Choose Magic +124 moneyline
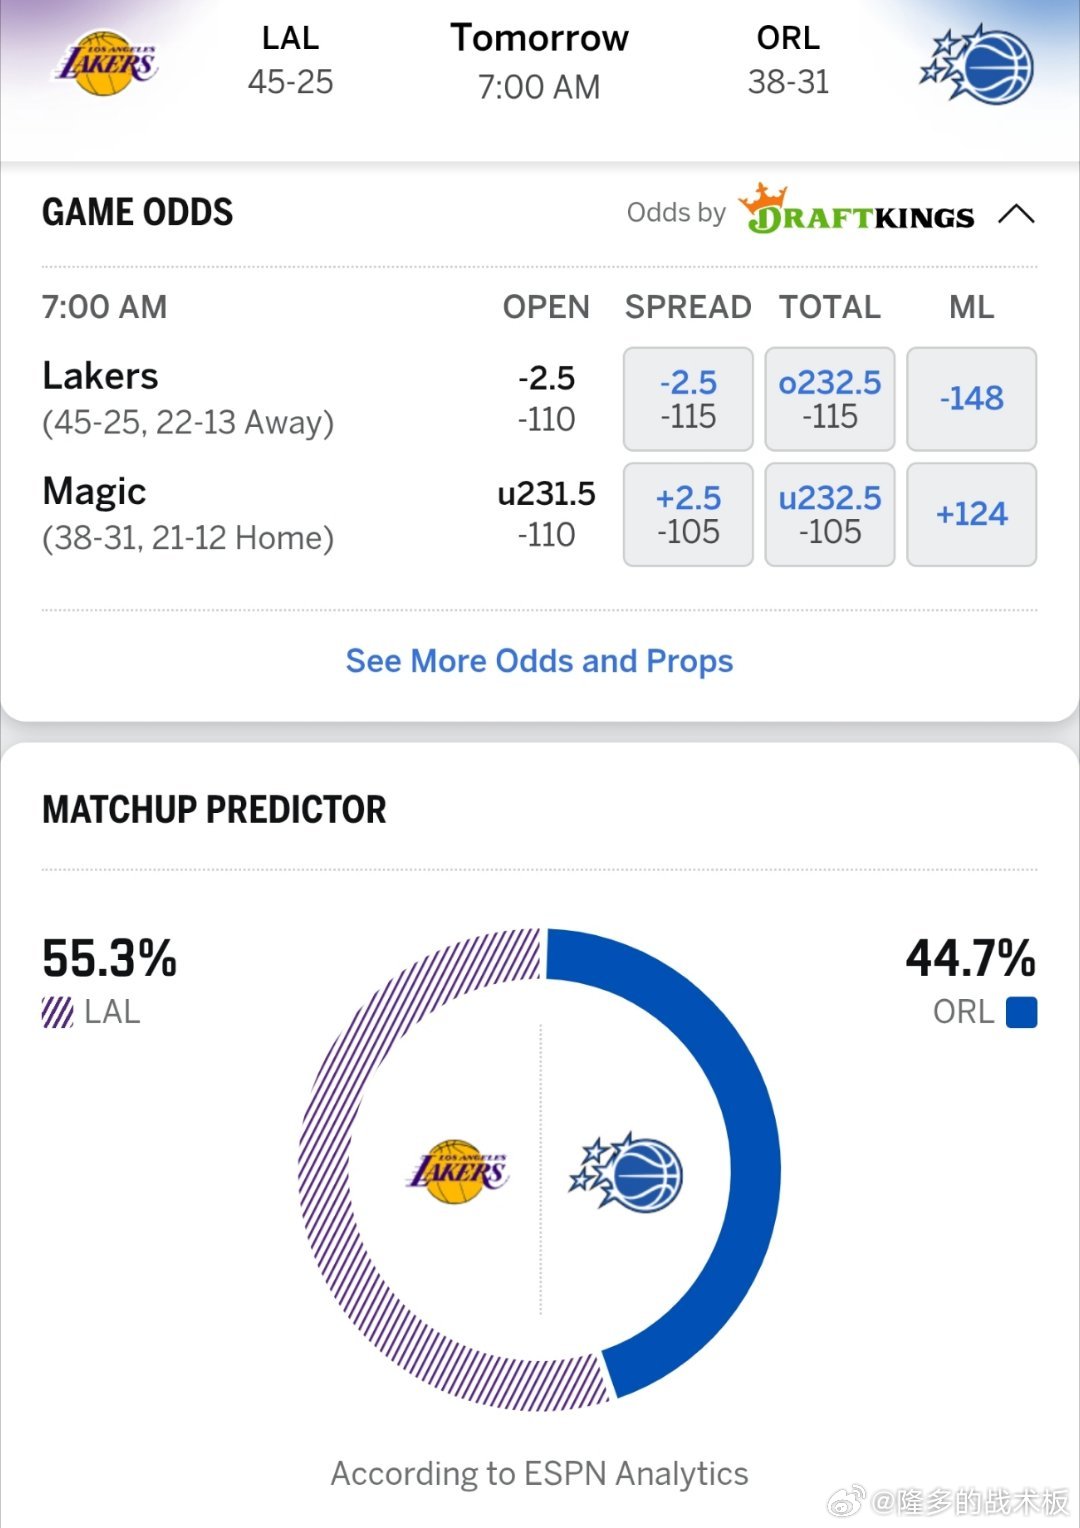Image resolution: width=1080 pixels, height=1528 pixels. pos(971,514)
